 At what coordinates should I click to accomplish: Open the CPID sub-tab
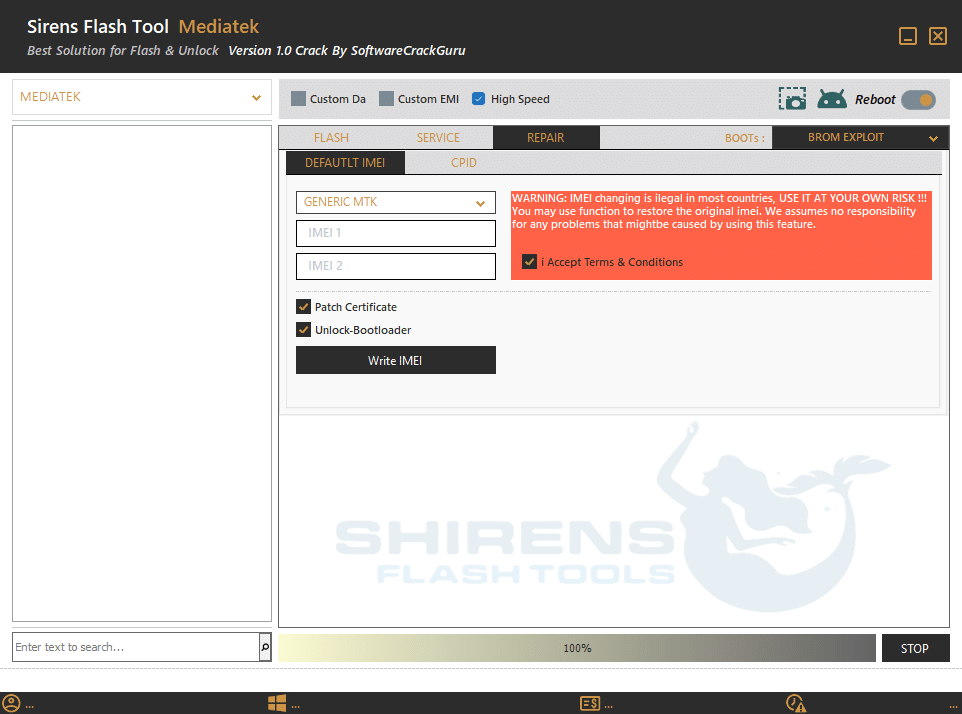464,163
